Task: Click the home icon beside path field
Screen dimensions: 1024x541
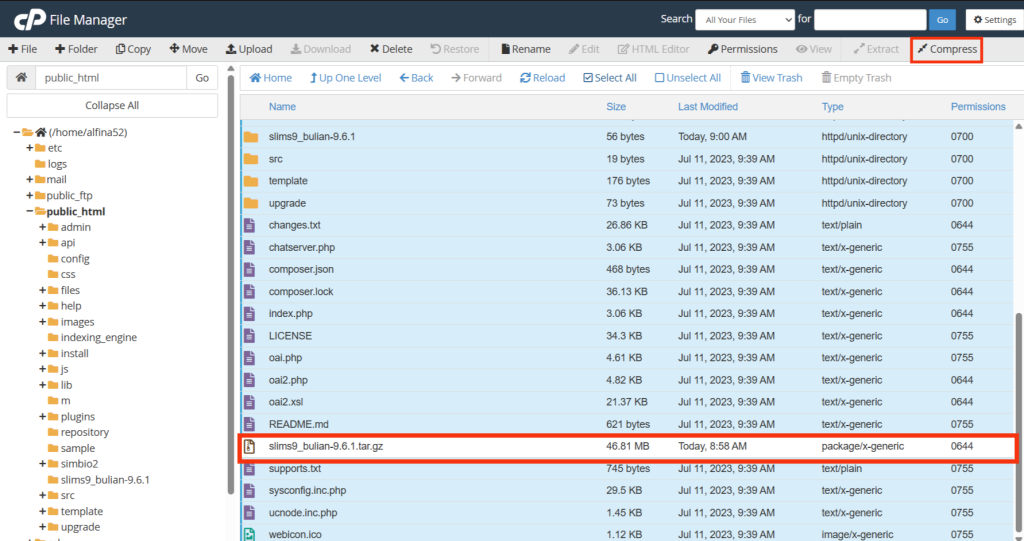Action: 21,78
